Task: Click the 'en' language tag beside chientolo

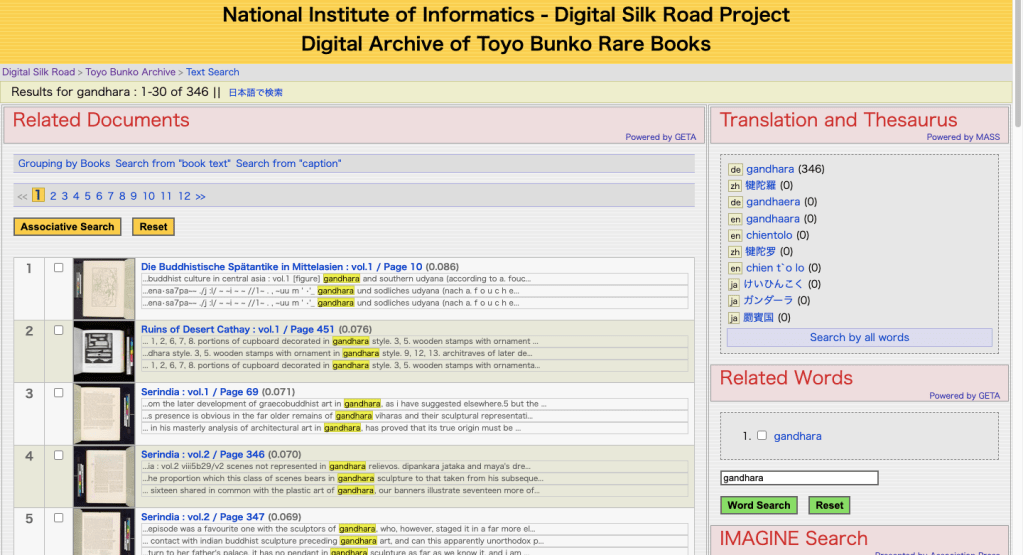Action: pos(734,235)
